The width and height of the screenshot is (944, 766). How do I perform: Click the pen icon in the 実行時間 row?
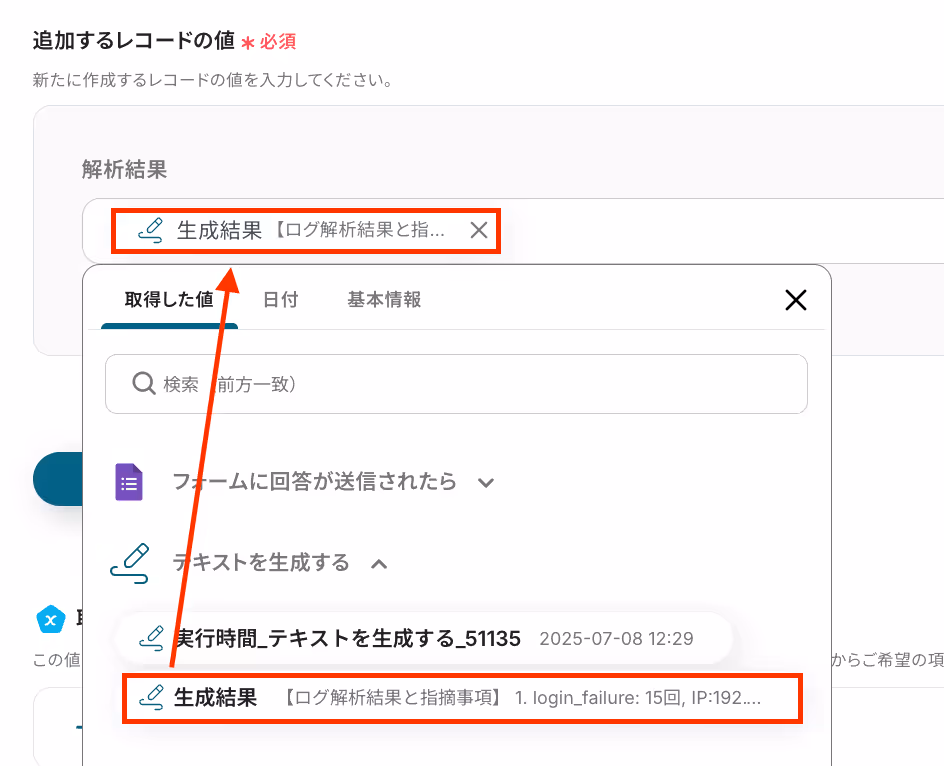[x=151, y=638]
